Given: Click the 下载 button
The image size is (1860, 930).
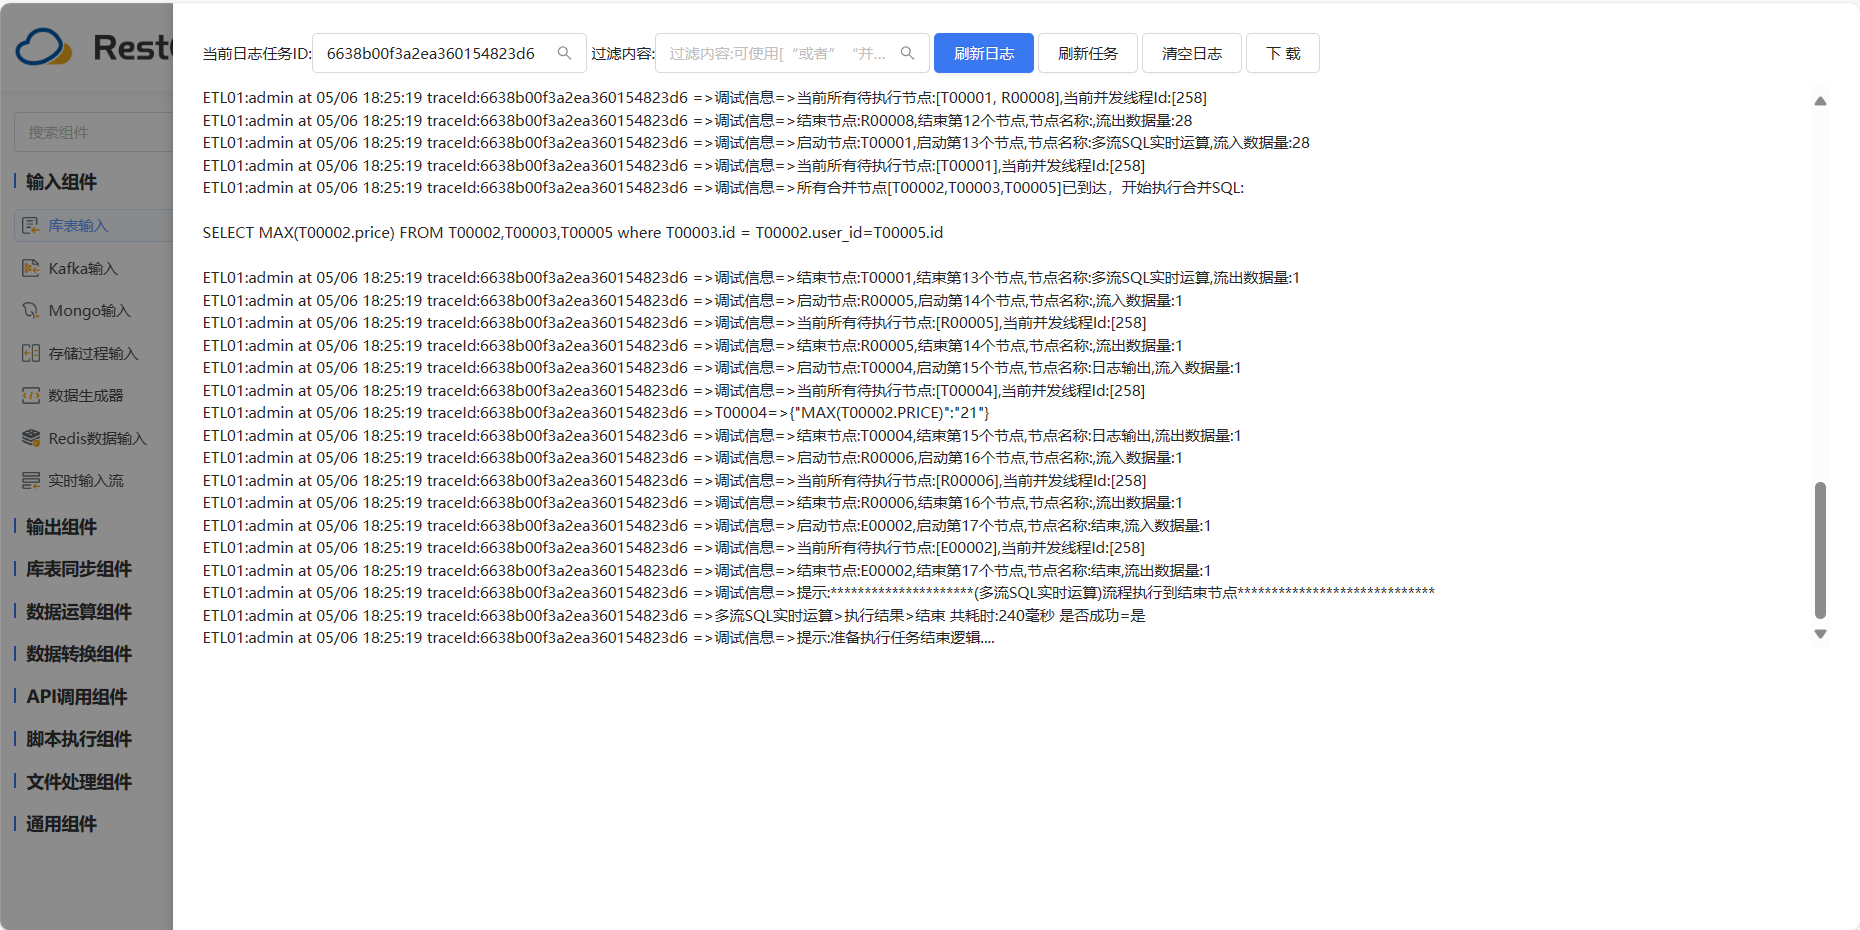Looking at the screenshot, I should tap(1283, 53).
